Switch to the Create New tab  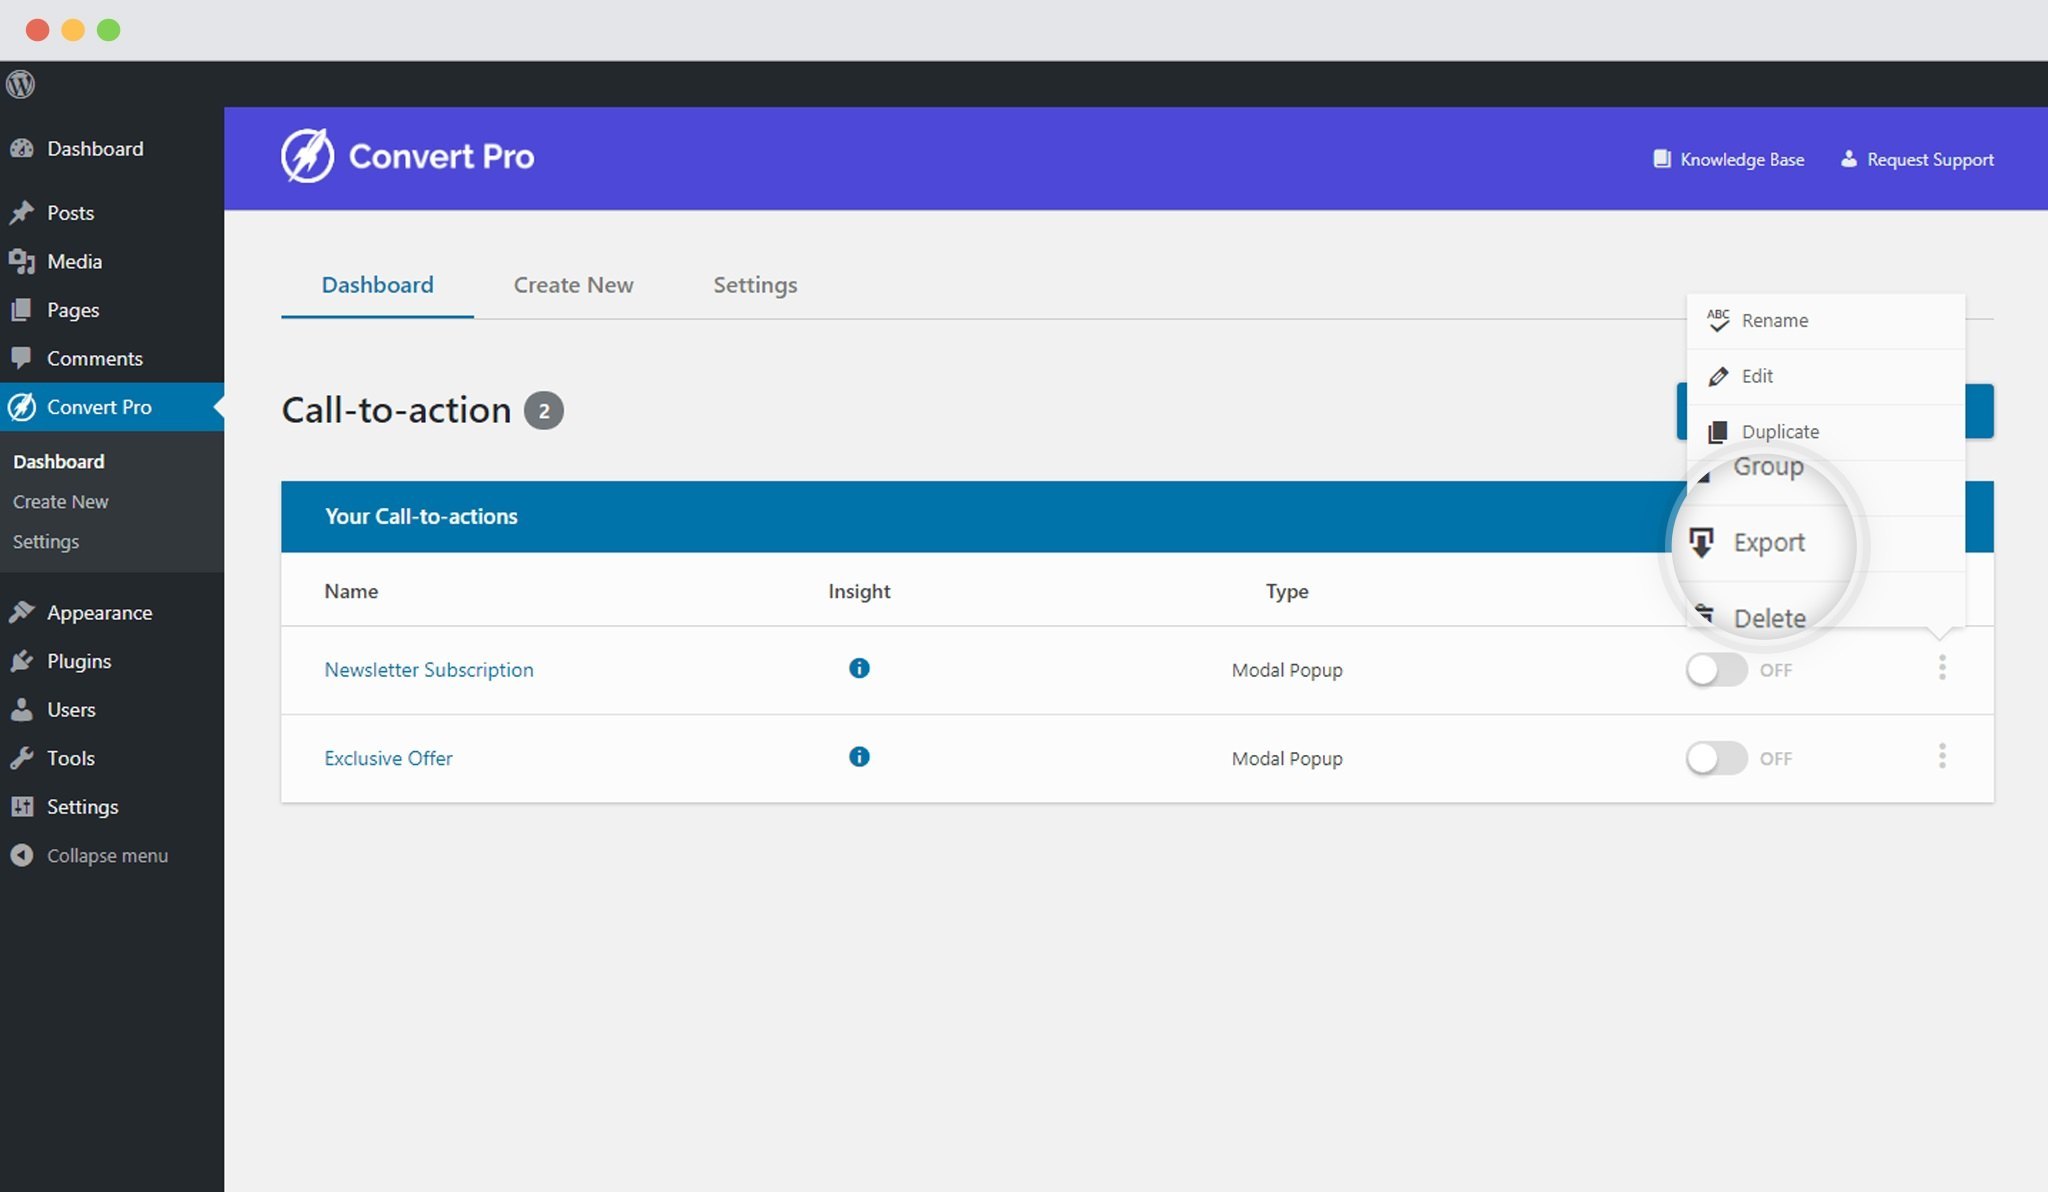(573, 285)
